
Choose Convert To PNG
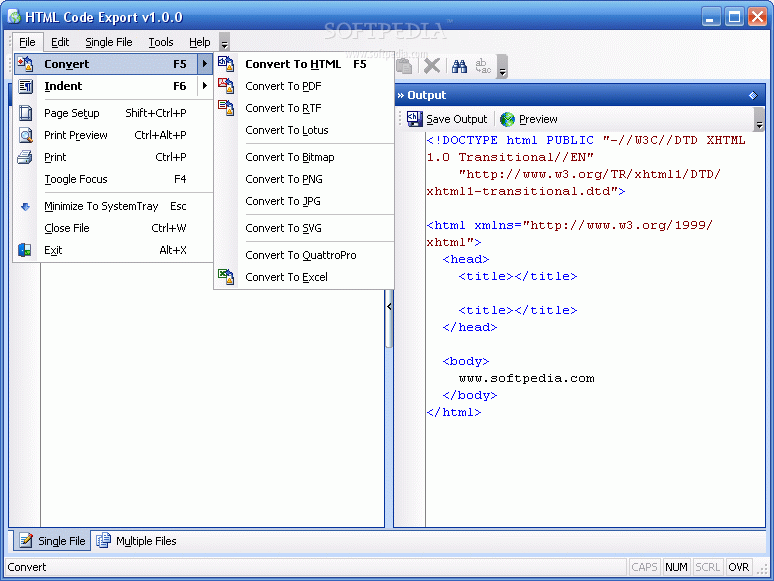pos(304,179)
